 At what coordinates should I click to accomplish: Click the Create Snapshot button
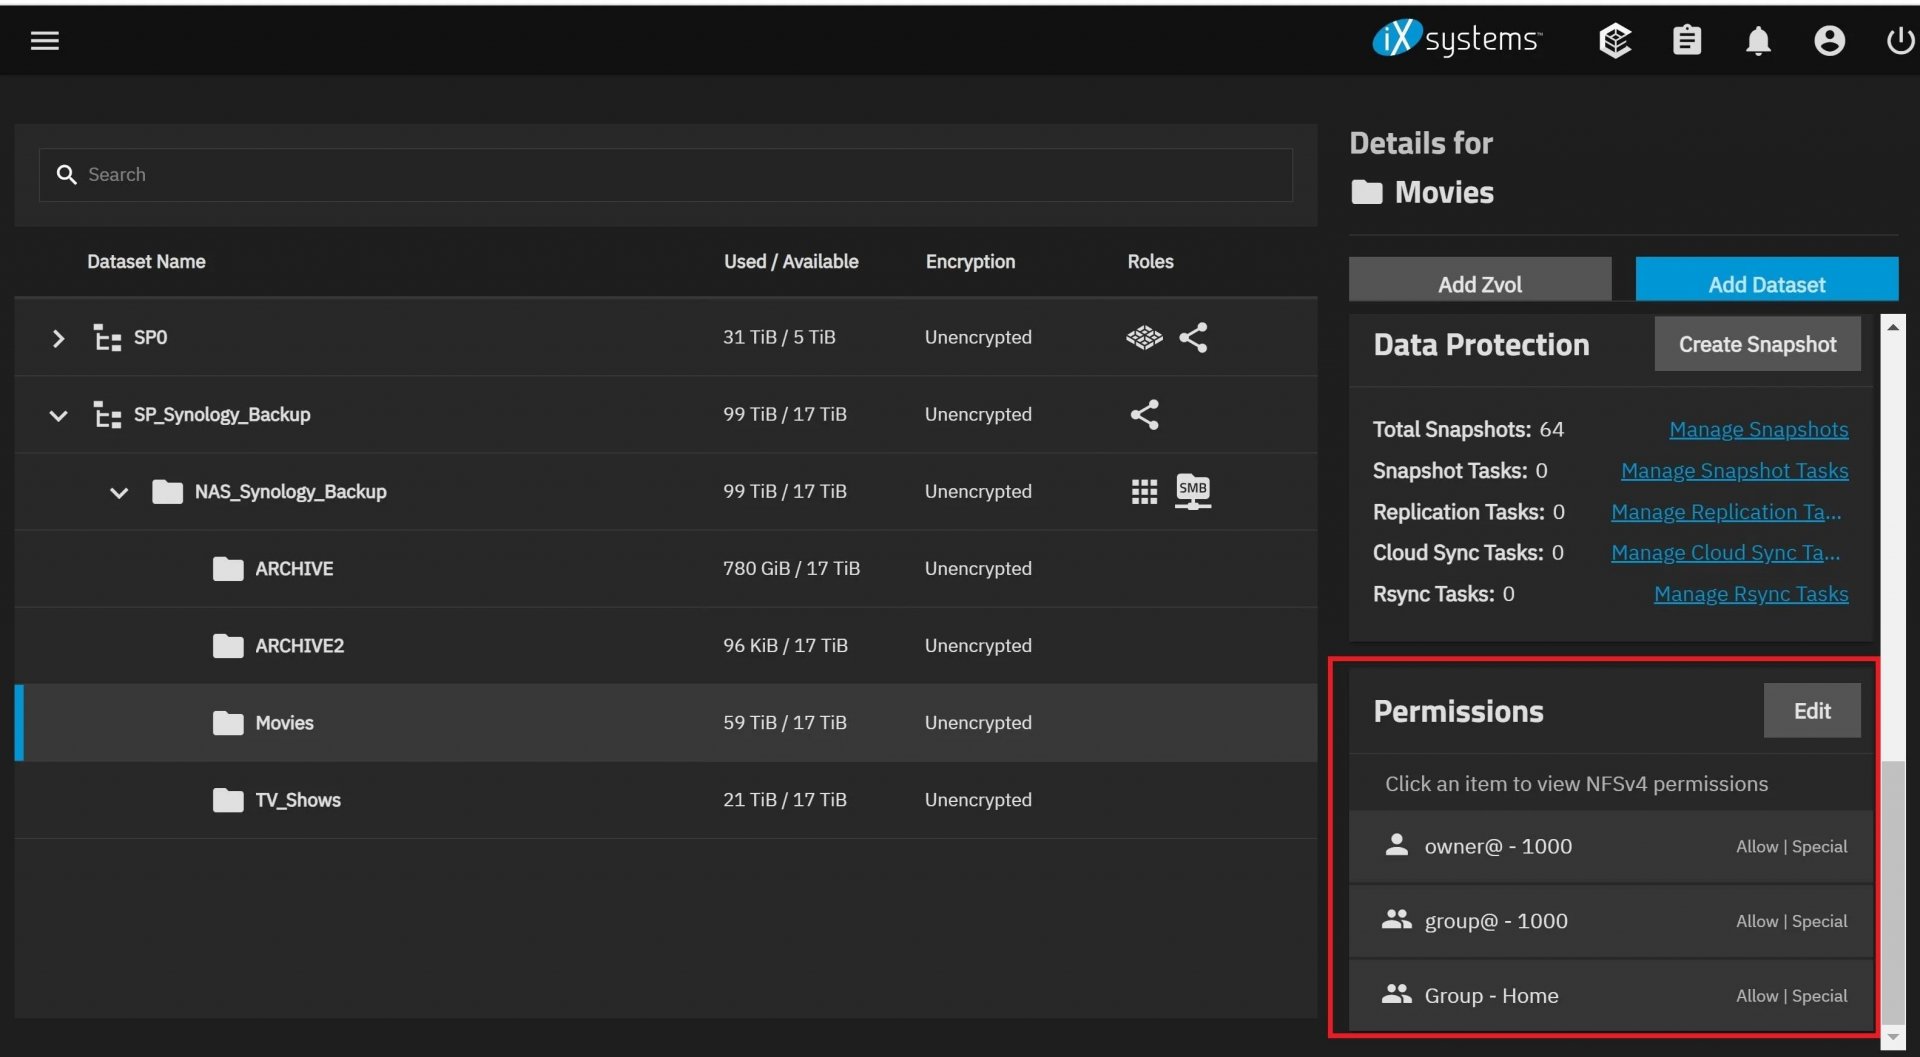pos(1757,344)
